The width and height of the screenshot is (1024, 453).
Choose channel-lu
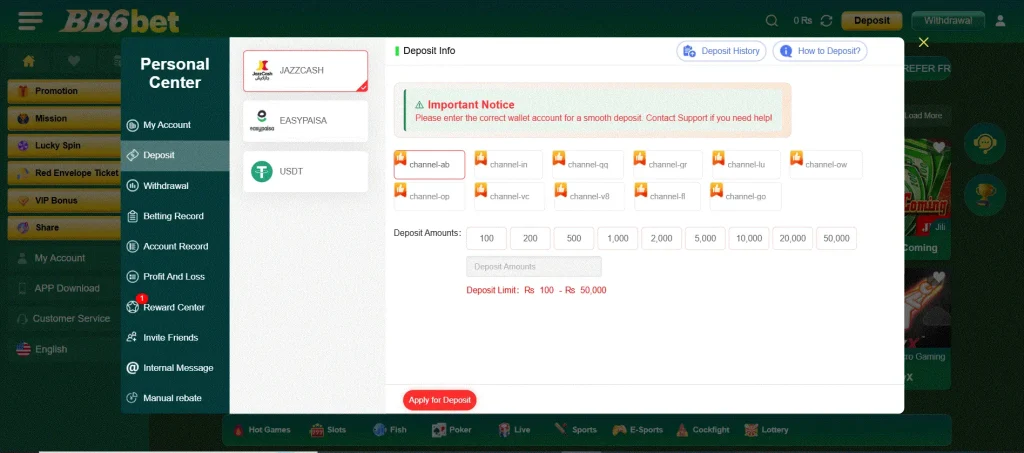[746, 164]
